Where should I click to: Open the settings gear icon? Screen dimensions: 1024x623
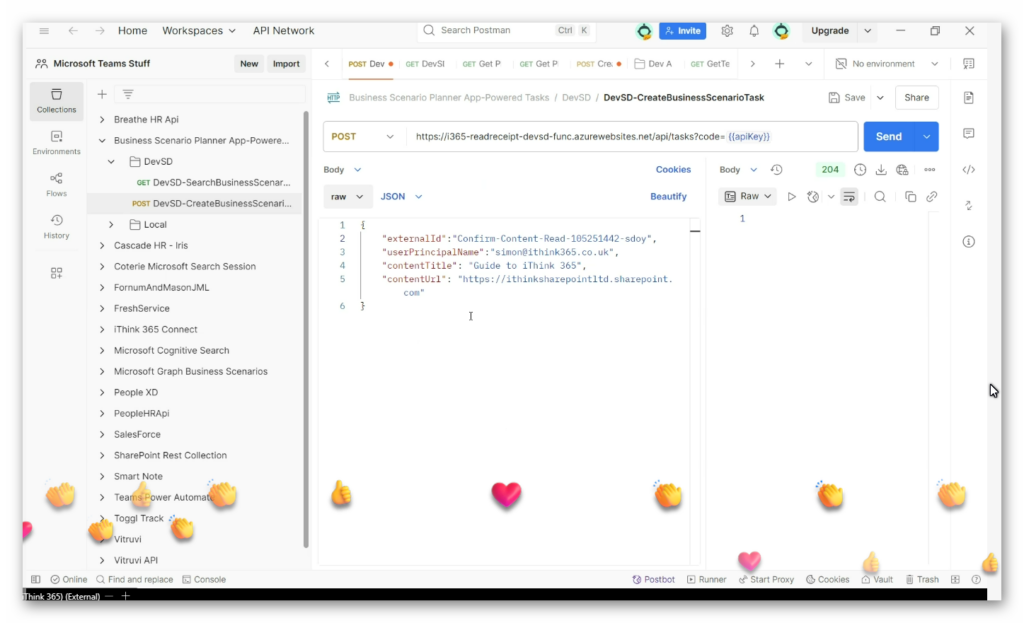point(727,31)
